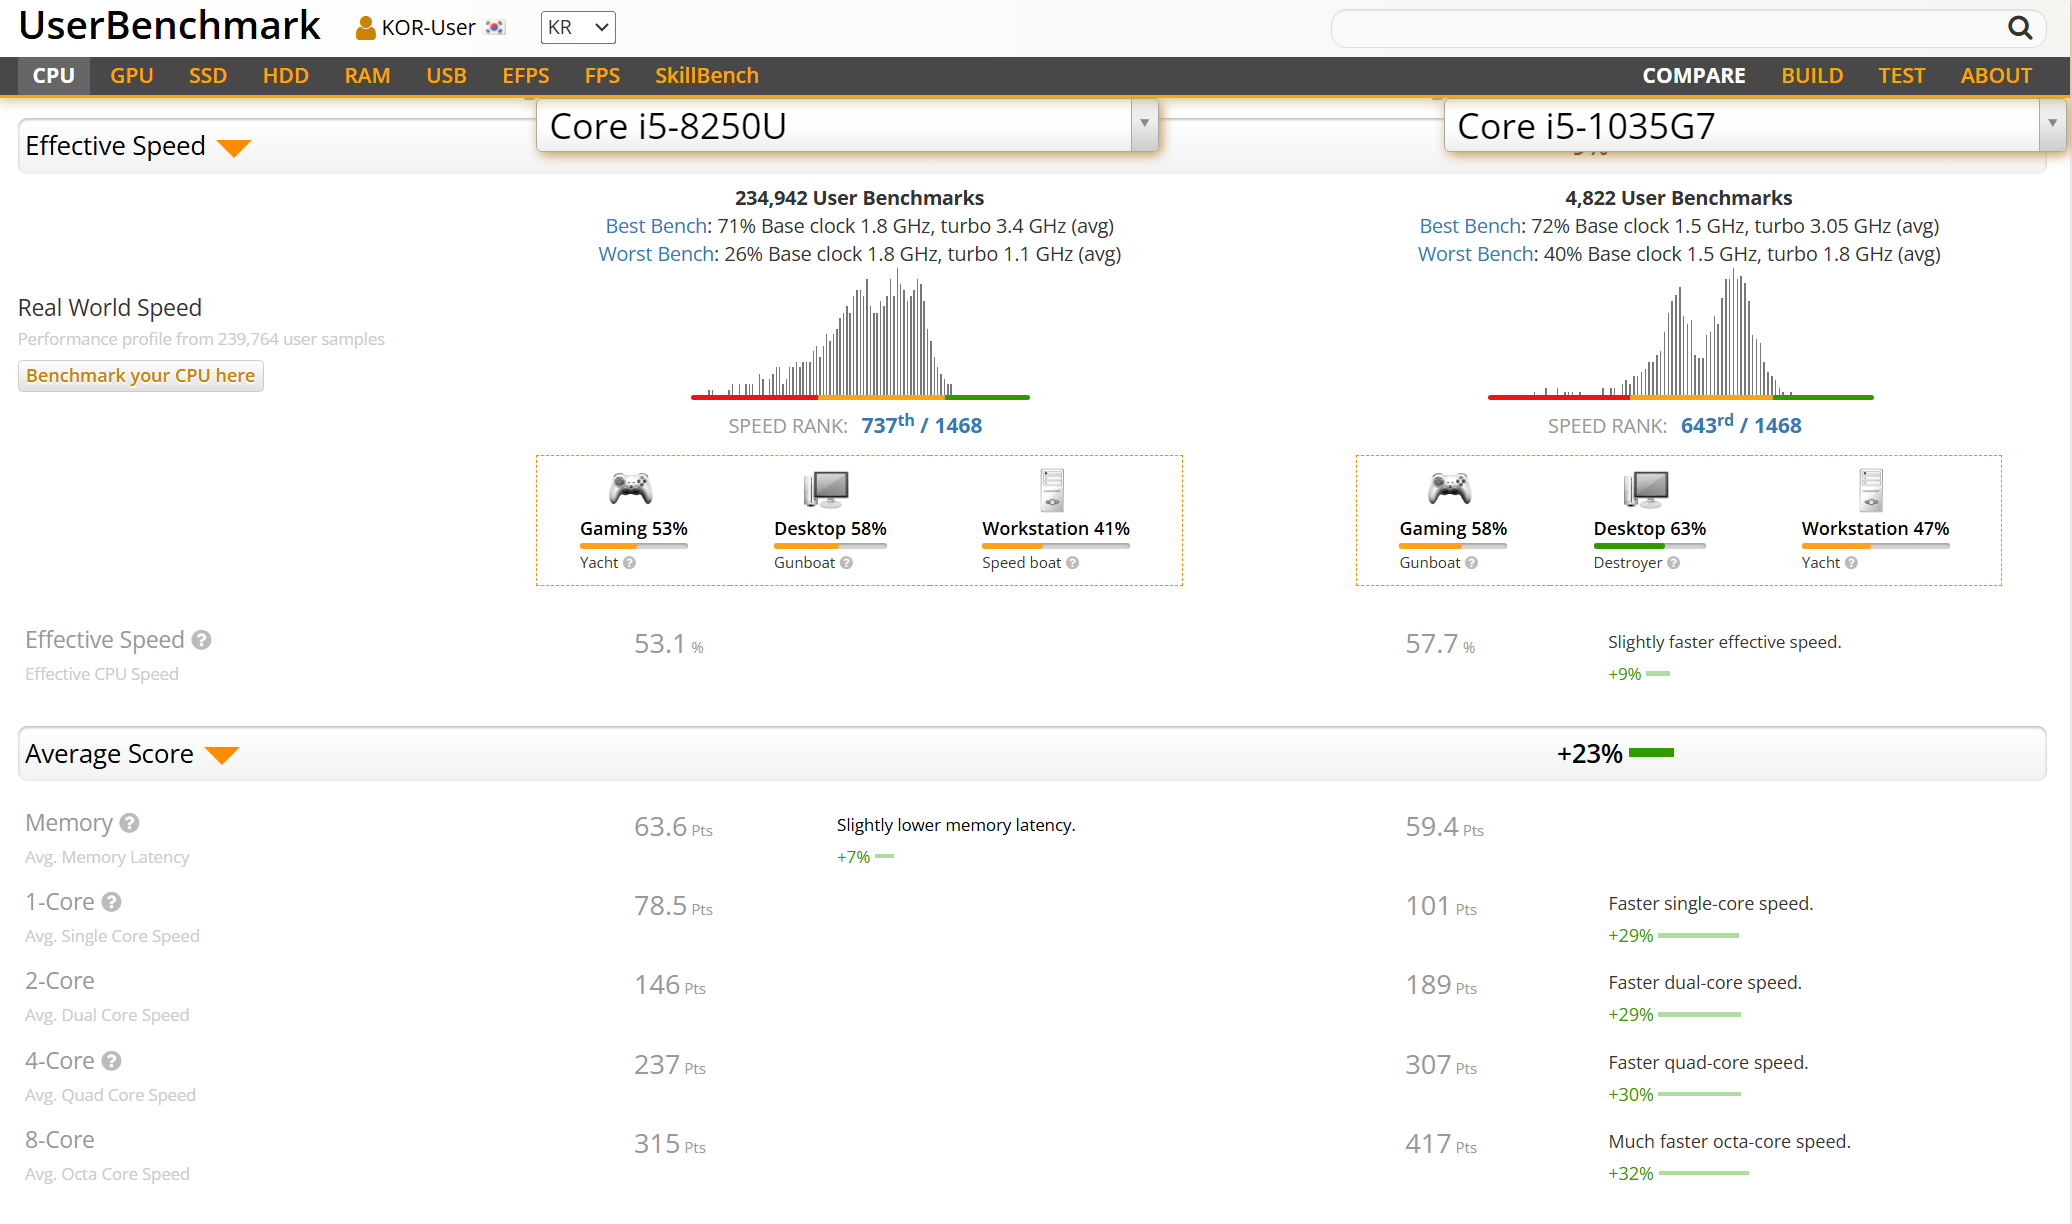Click the search magnifier icon
Viewport: 2072px width, 1224px height.
pos(2019,28)
